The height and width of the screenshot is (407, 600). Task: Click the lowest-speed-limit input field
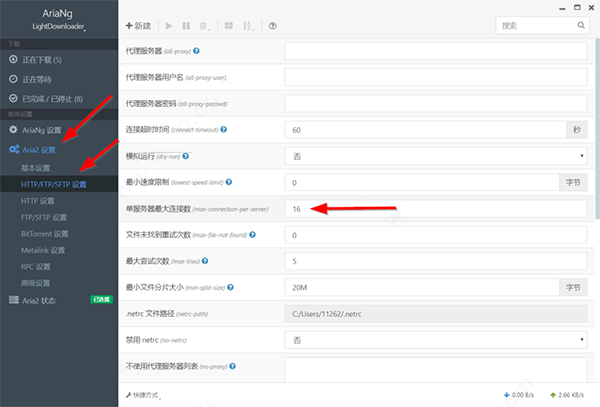pos(422,182)
